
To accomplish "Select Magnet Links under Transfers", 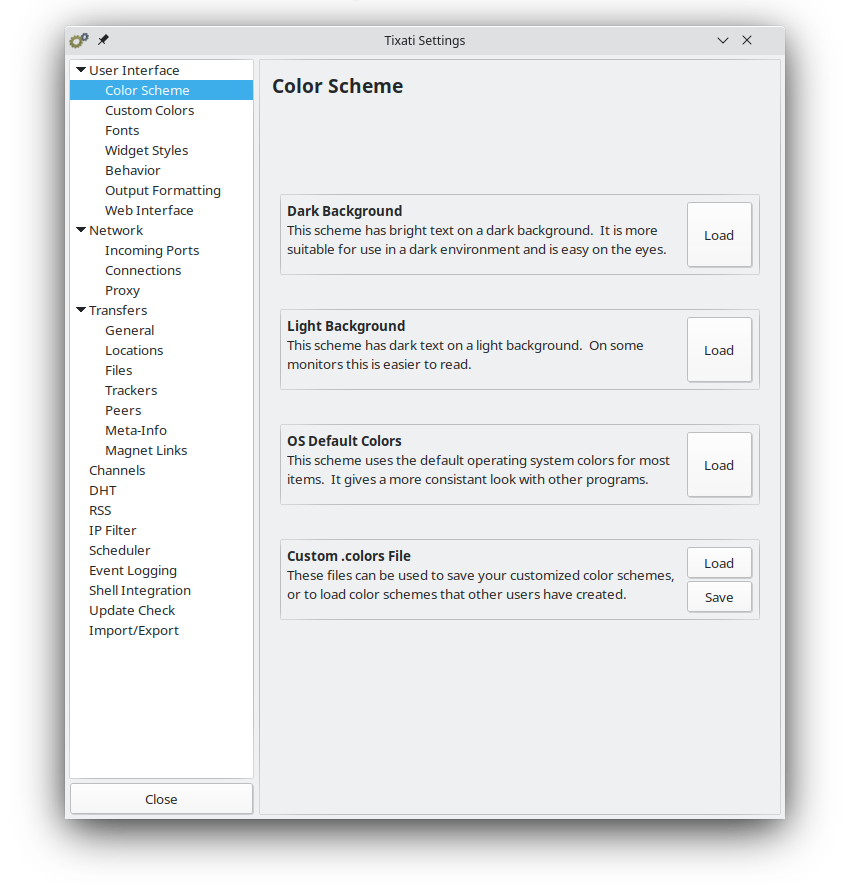I will point(146,450).
